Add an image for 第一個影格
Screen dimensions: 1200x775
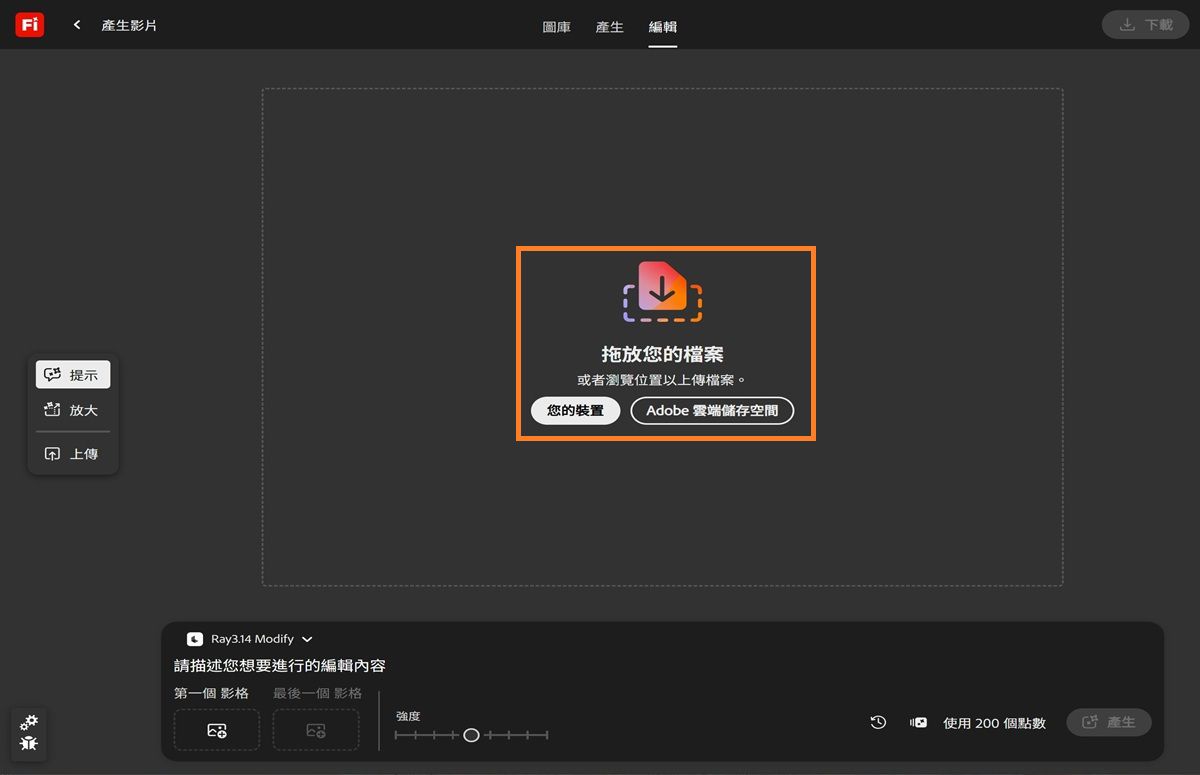pyautogui.click(x=216, y=730)
